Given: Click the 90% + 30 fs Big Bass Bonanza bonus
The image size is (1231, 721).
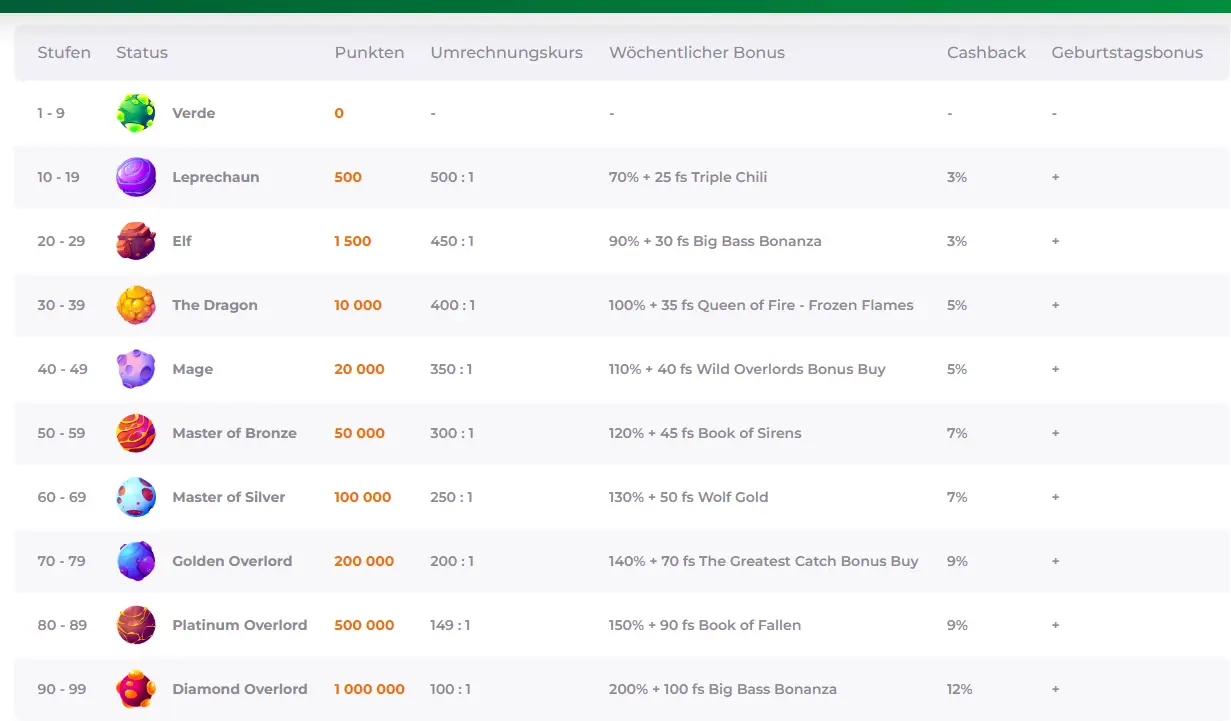Looking at the screenshot, I should [x=715, y=241].
